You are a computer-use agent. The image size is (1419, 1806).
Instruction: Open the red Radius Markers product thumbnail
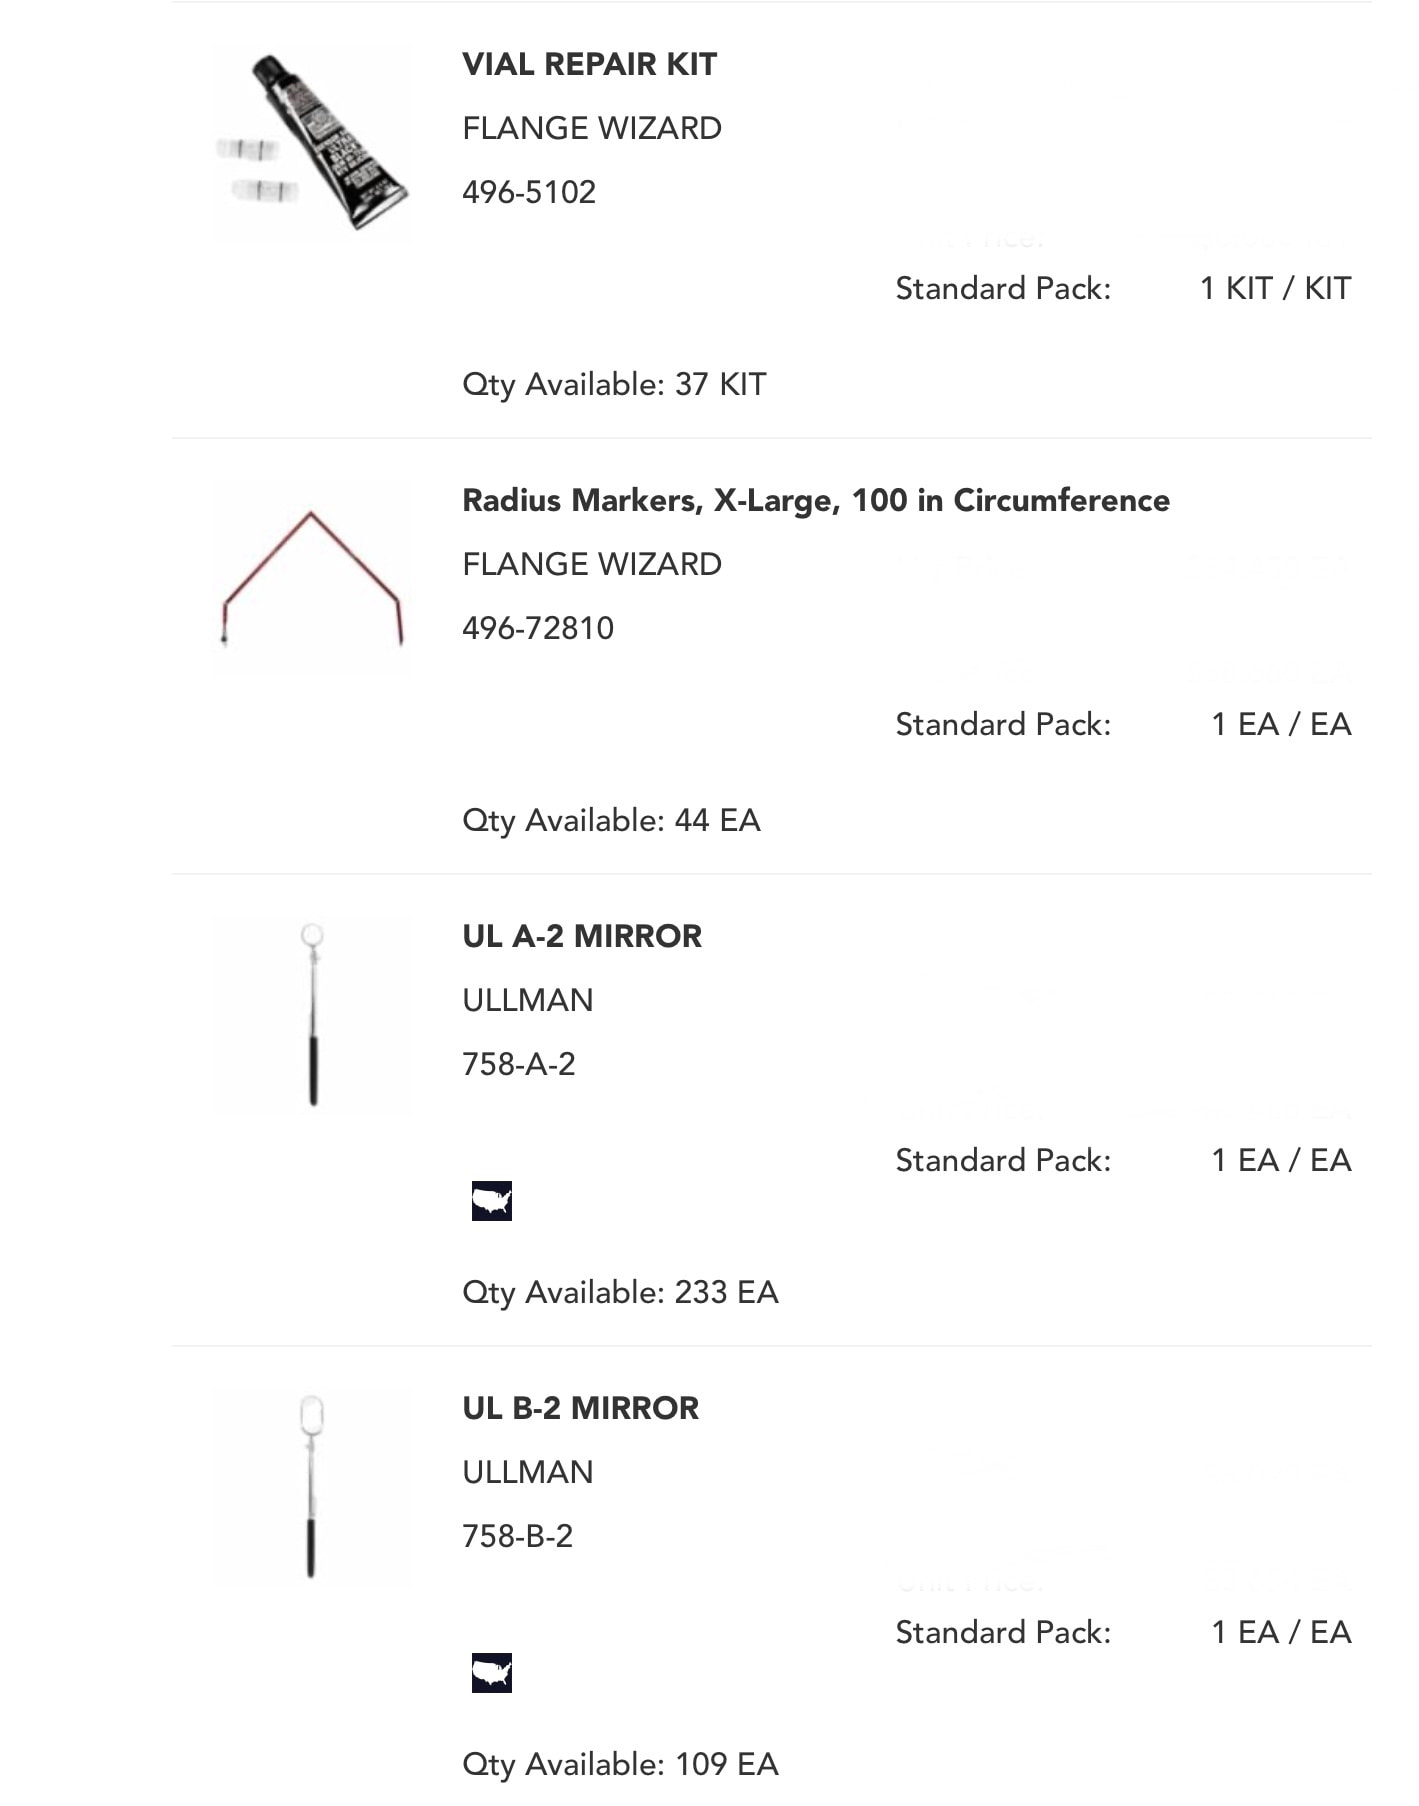click(x=312, y=578)
